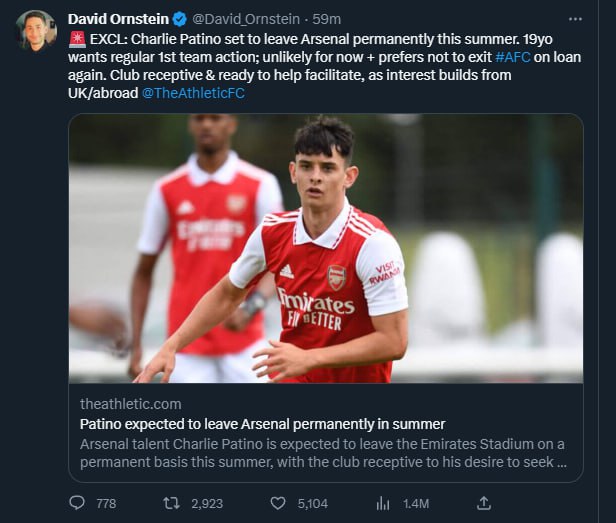Like the tweet with the heart icon
The height and width of the screenshot is (523, 616).
point(279,503)
